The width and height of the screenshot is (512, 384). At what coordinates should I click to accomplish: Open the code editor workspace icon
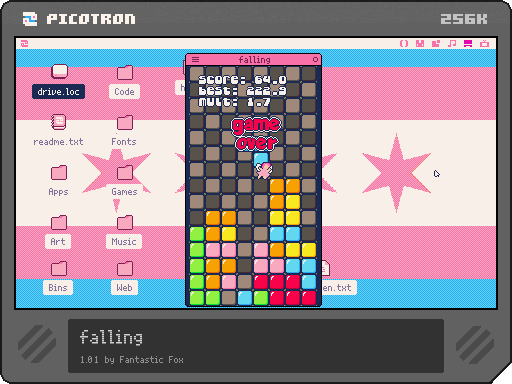(404, 44)
